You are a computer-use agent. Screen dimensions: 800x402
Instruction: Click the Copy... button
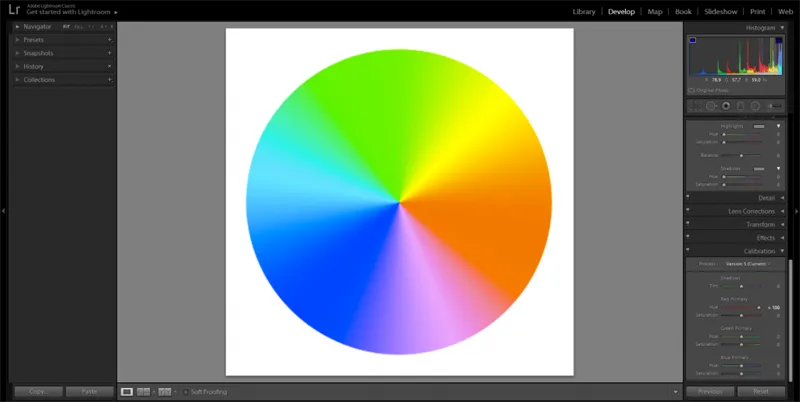[x=38, y=392]
